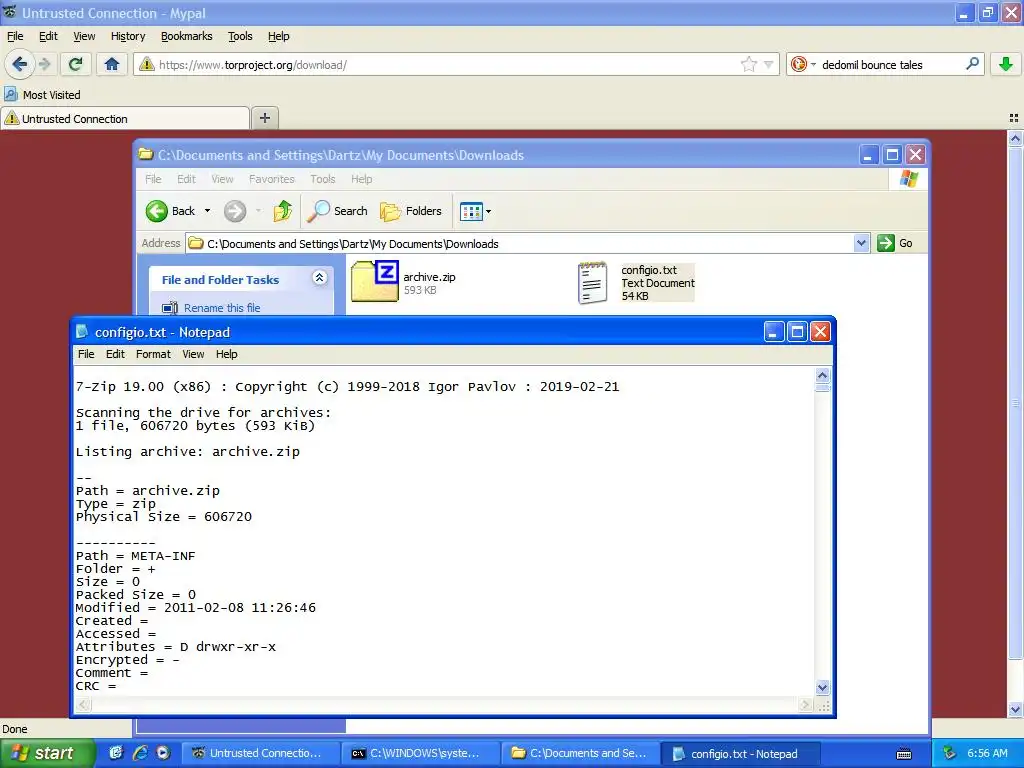Switch to C:\WINDOWS\system command prompt taskbar button
1024x768 pixels.
click(419, 753)
